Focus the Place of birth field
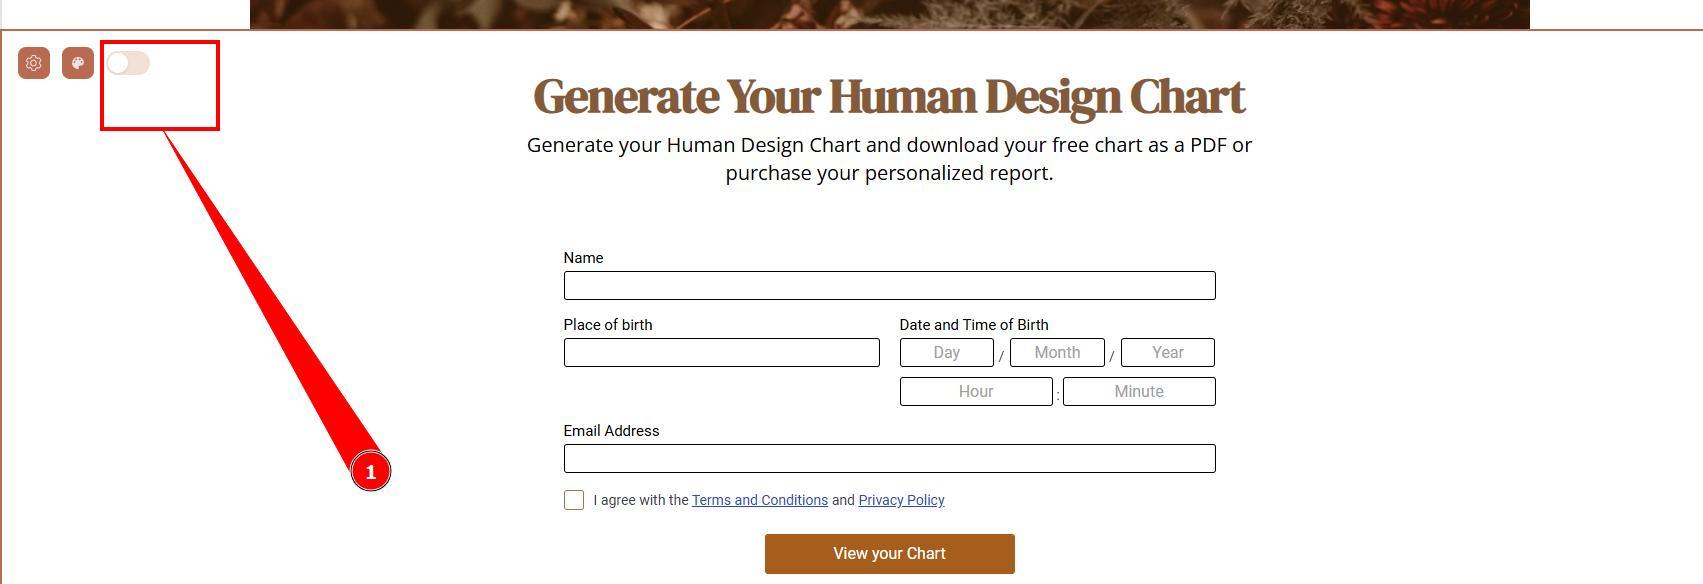 [x=721, y=353]
